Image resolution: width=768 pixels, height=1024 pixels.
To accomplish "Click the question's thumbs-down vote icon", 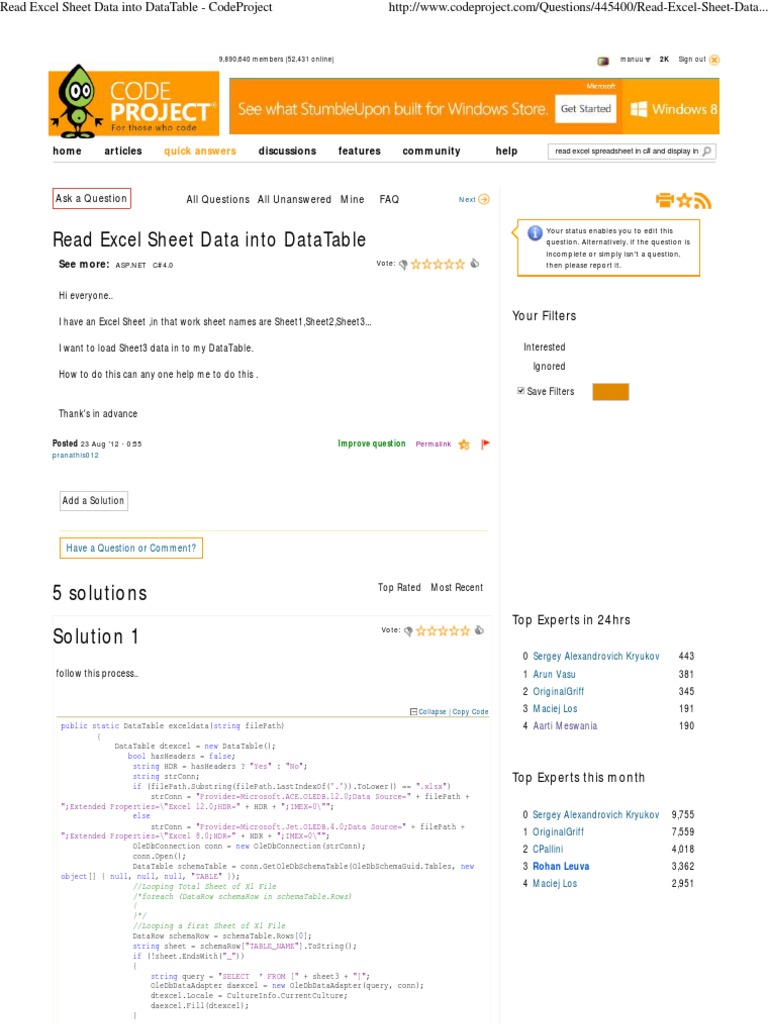I will tap(404, 264).
